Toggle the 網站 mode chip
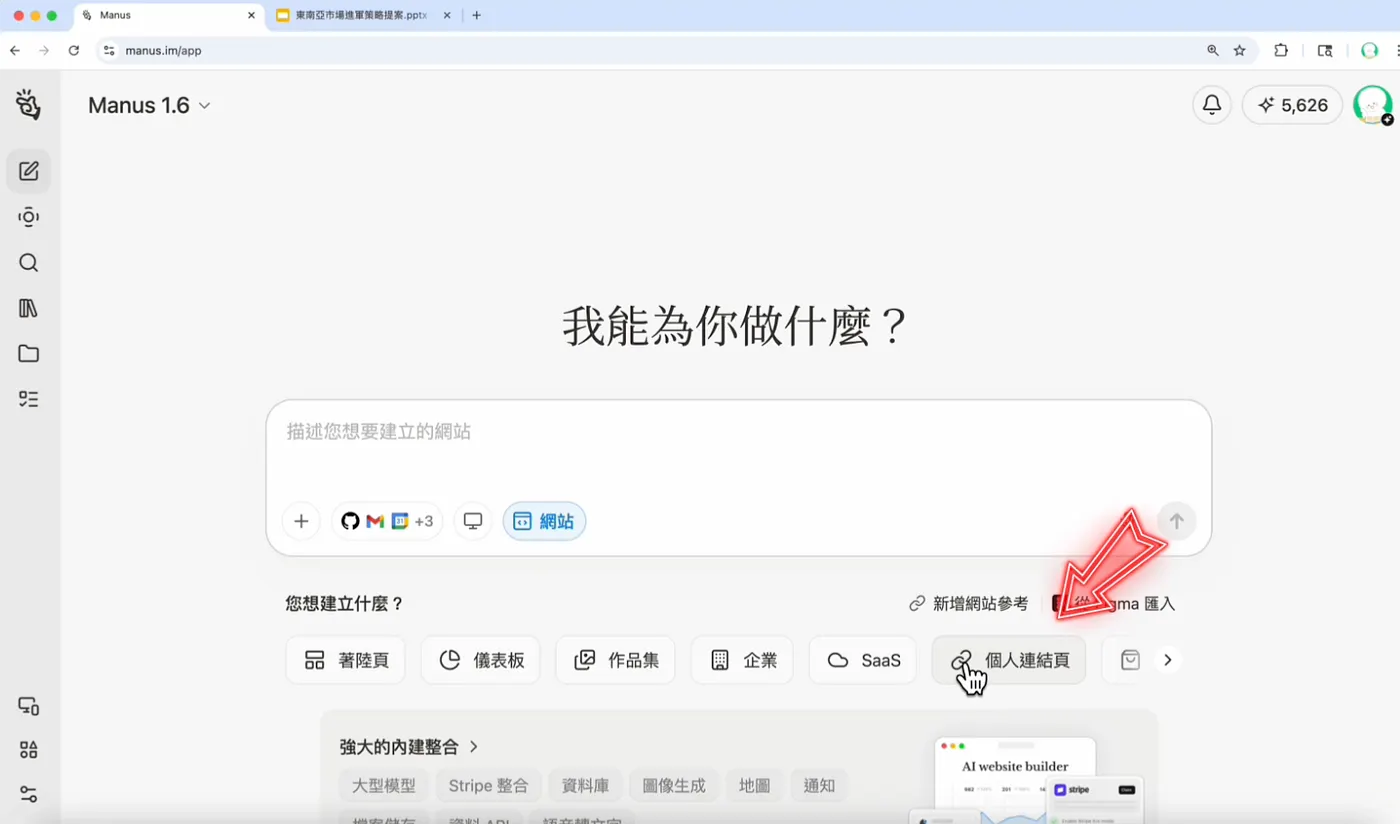The width and height of the screenshot is (1400, 824). (544, 521)
